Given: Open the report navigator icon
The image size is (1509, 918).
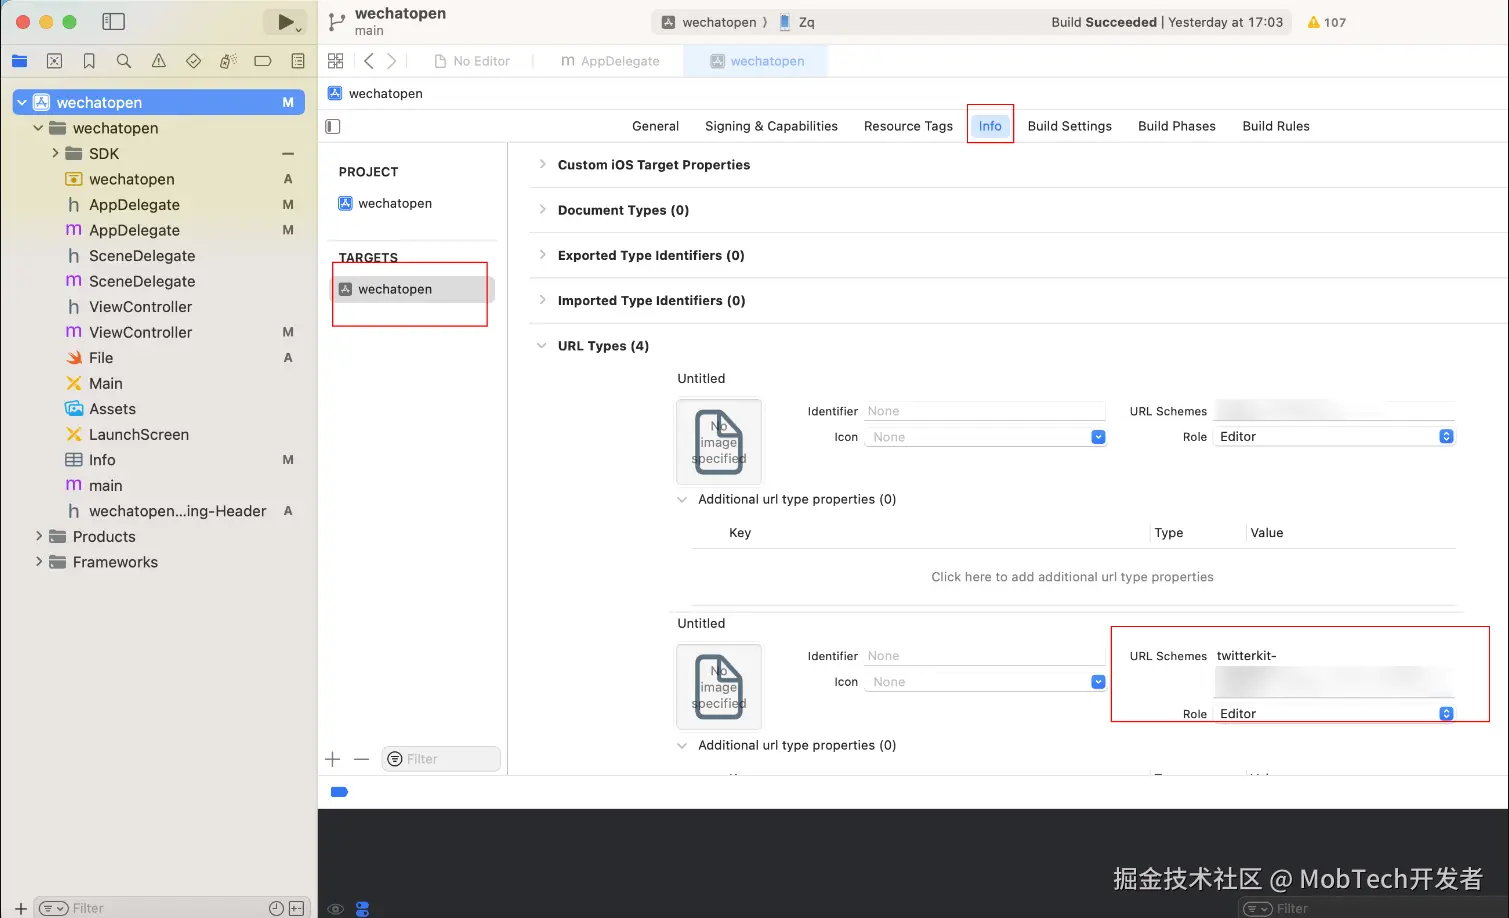Looking at the screenshot, I should tap(297, 61).
